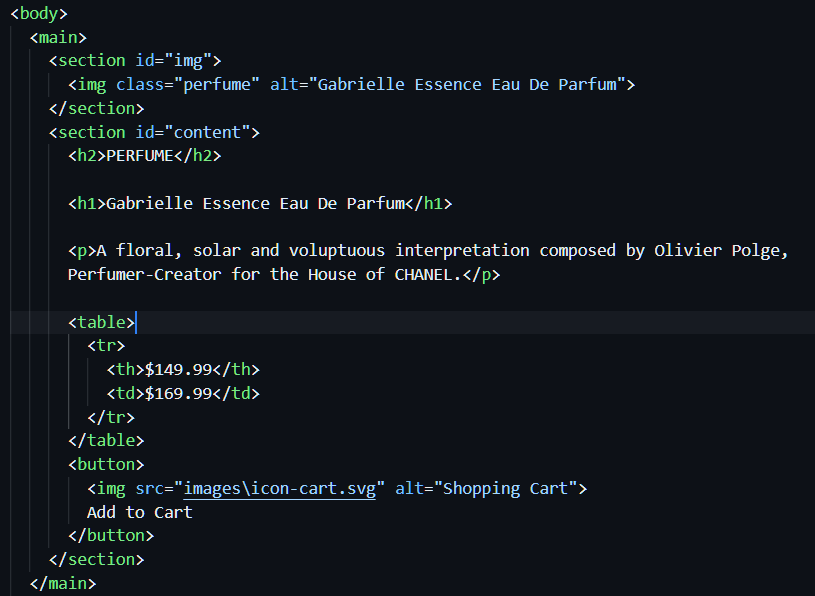Click the opening main tag
This screenshot has width=815, height=596.
[x=58, y=37]
